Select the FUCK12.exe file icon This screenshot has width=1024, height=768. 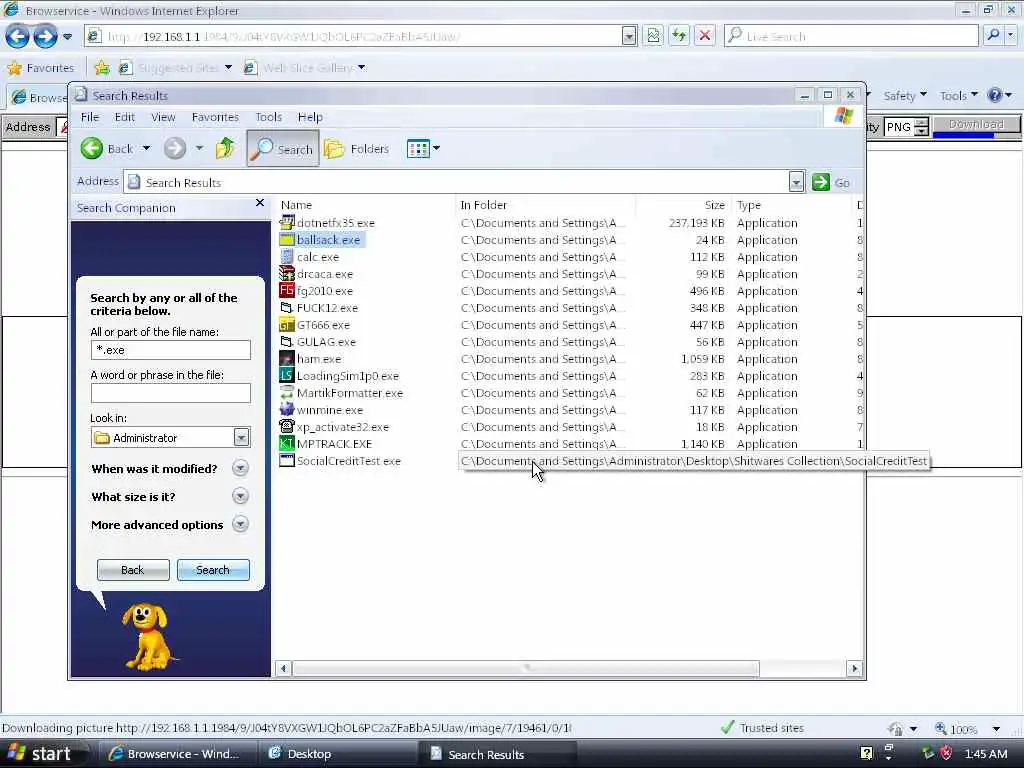[x=287, y=308]
